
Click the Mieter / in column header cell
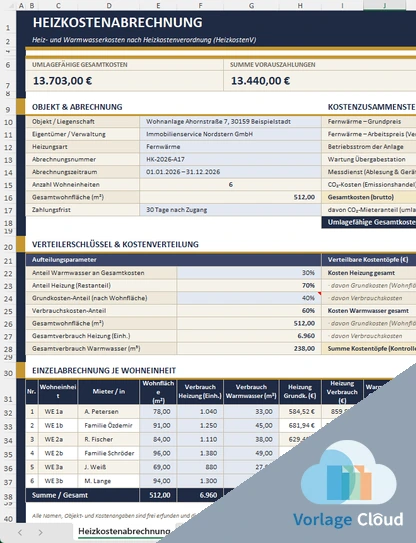coord(109,392)
